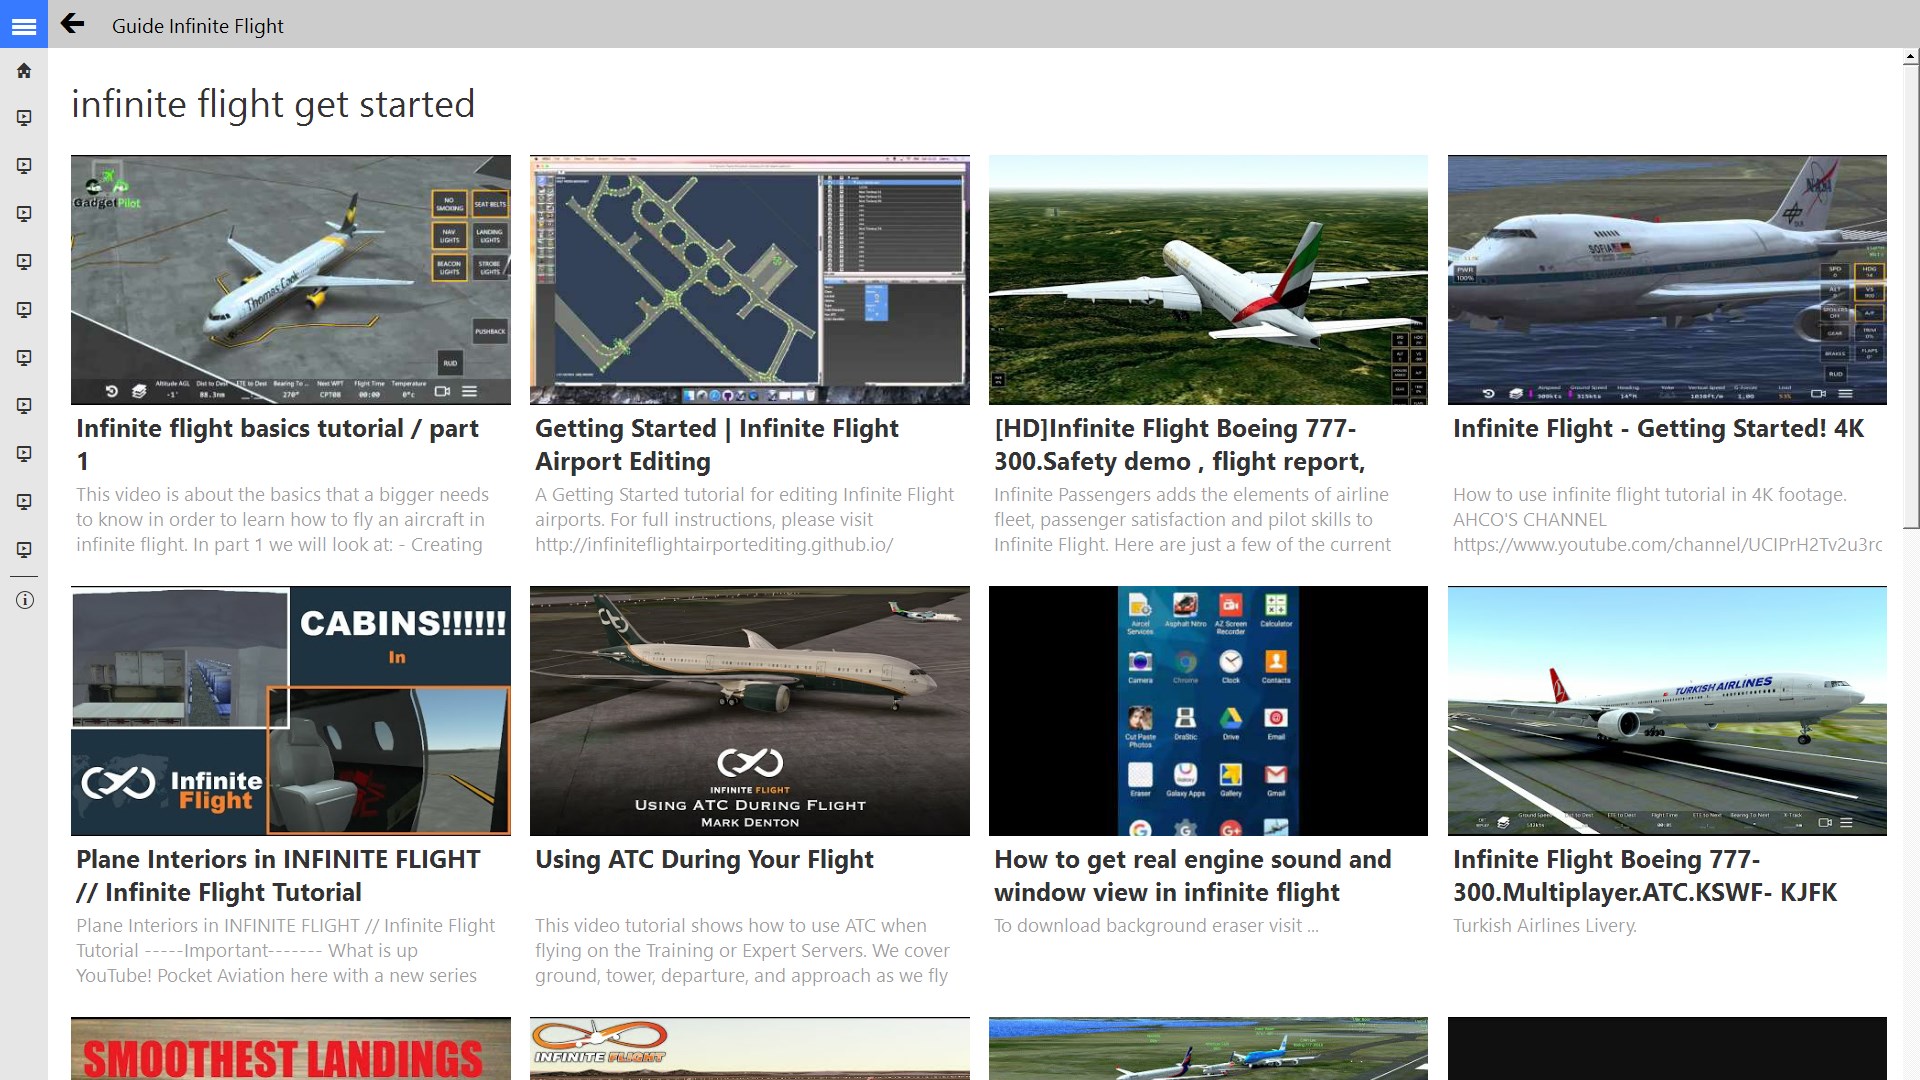Open Plane Interiors CABINS video thumbnail
The image size is (1920, 1080).
tap(290, 711)
